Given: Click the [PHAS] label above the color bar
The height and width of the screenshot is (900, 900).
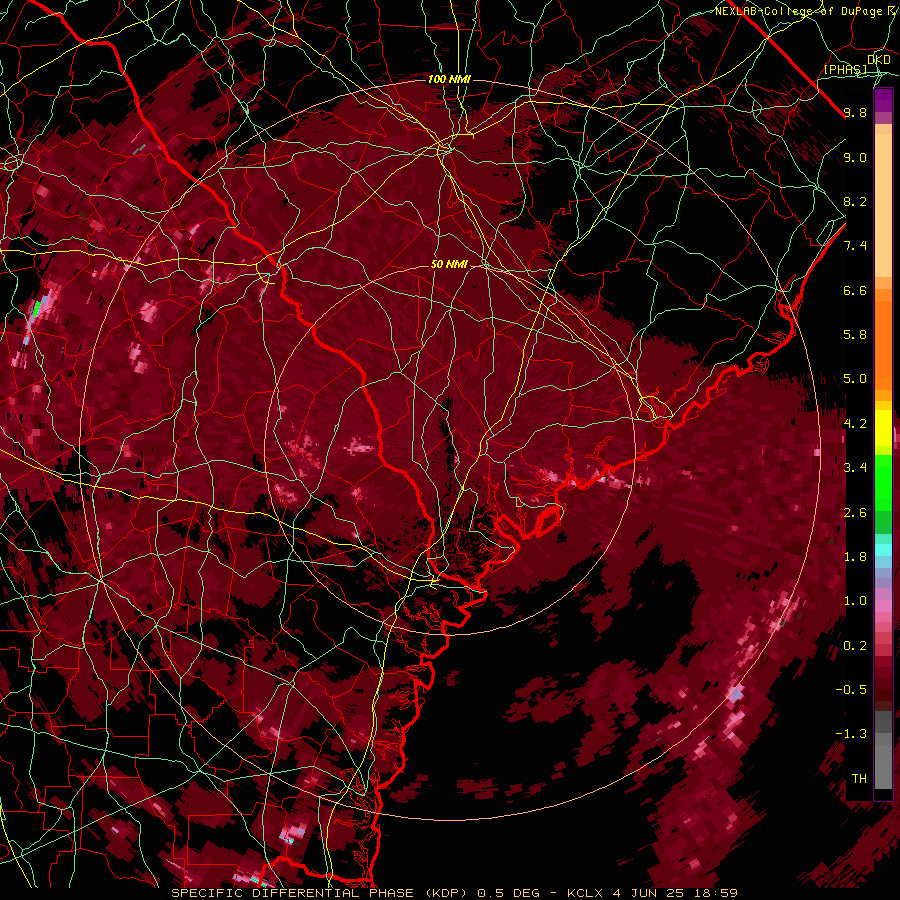Looking at the screenshot, I should pyautogui.click(x=845, y=69).
